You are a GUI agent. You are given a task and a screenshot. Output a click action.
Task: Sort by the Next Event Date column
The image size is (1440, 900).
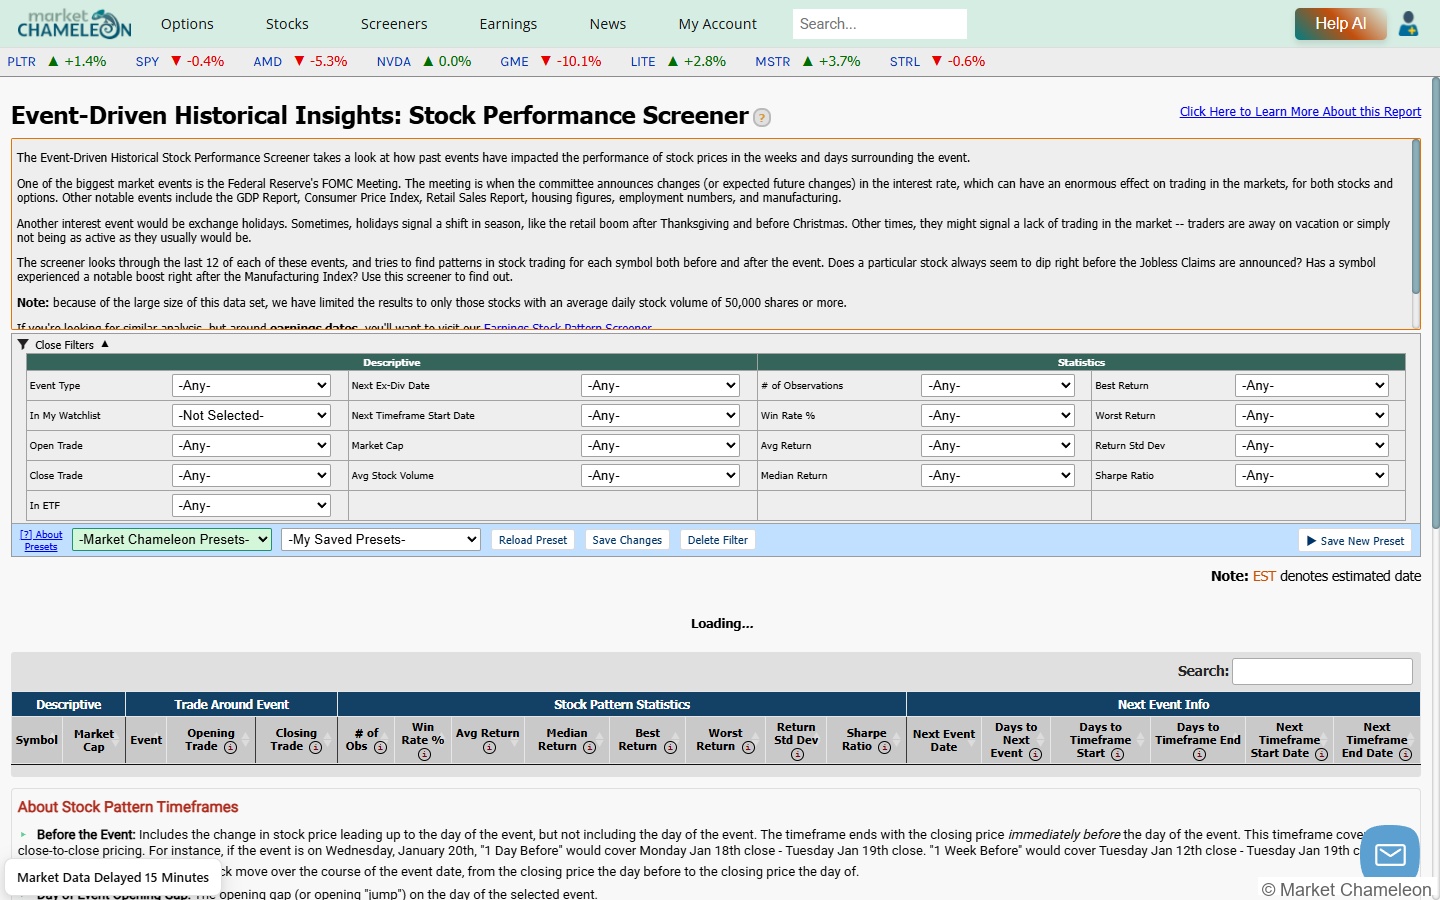coord(943,740)
